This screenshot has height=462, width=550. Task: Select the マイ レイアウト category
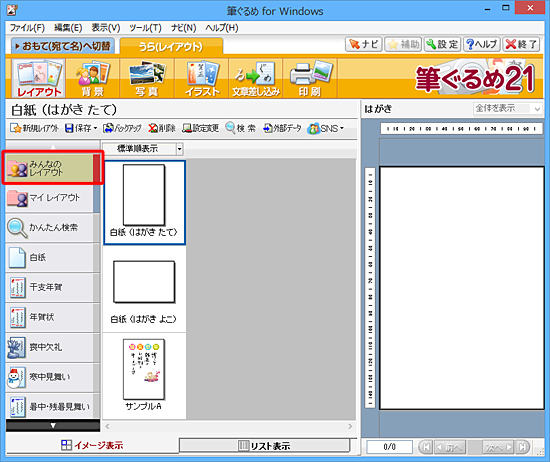(x=53, y=198)
